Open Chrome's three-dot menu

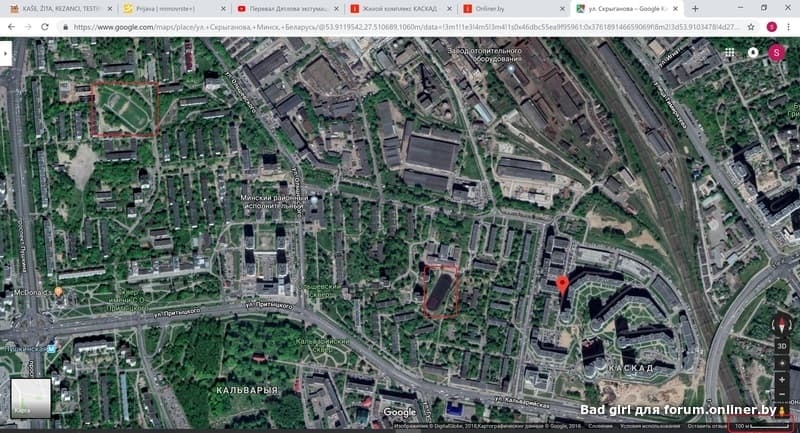790,27
